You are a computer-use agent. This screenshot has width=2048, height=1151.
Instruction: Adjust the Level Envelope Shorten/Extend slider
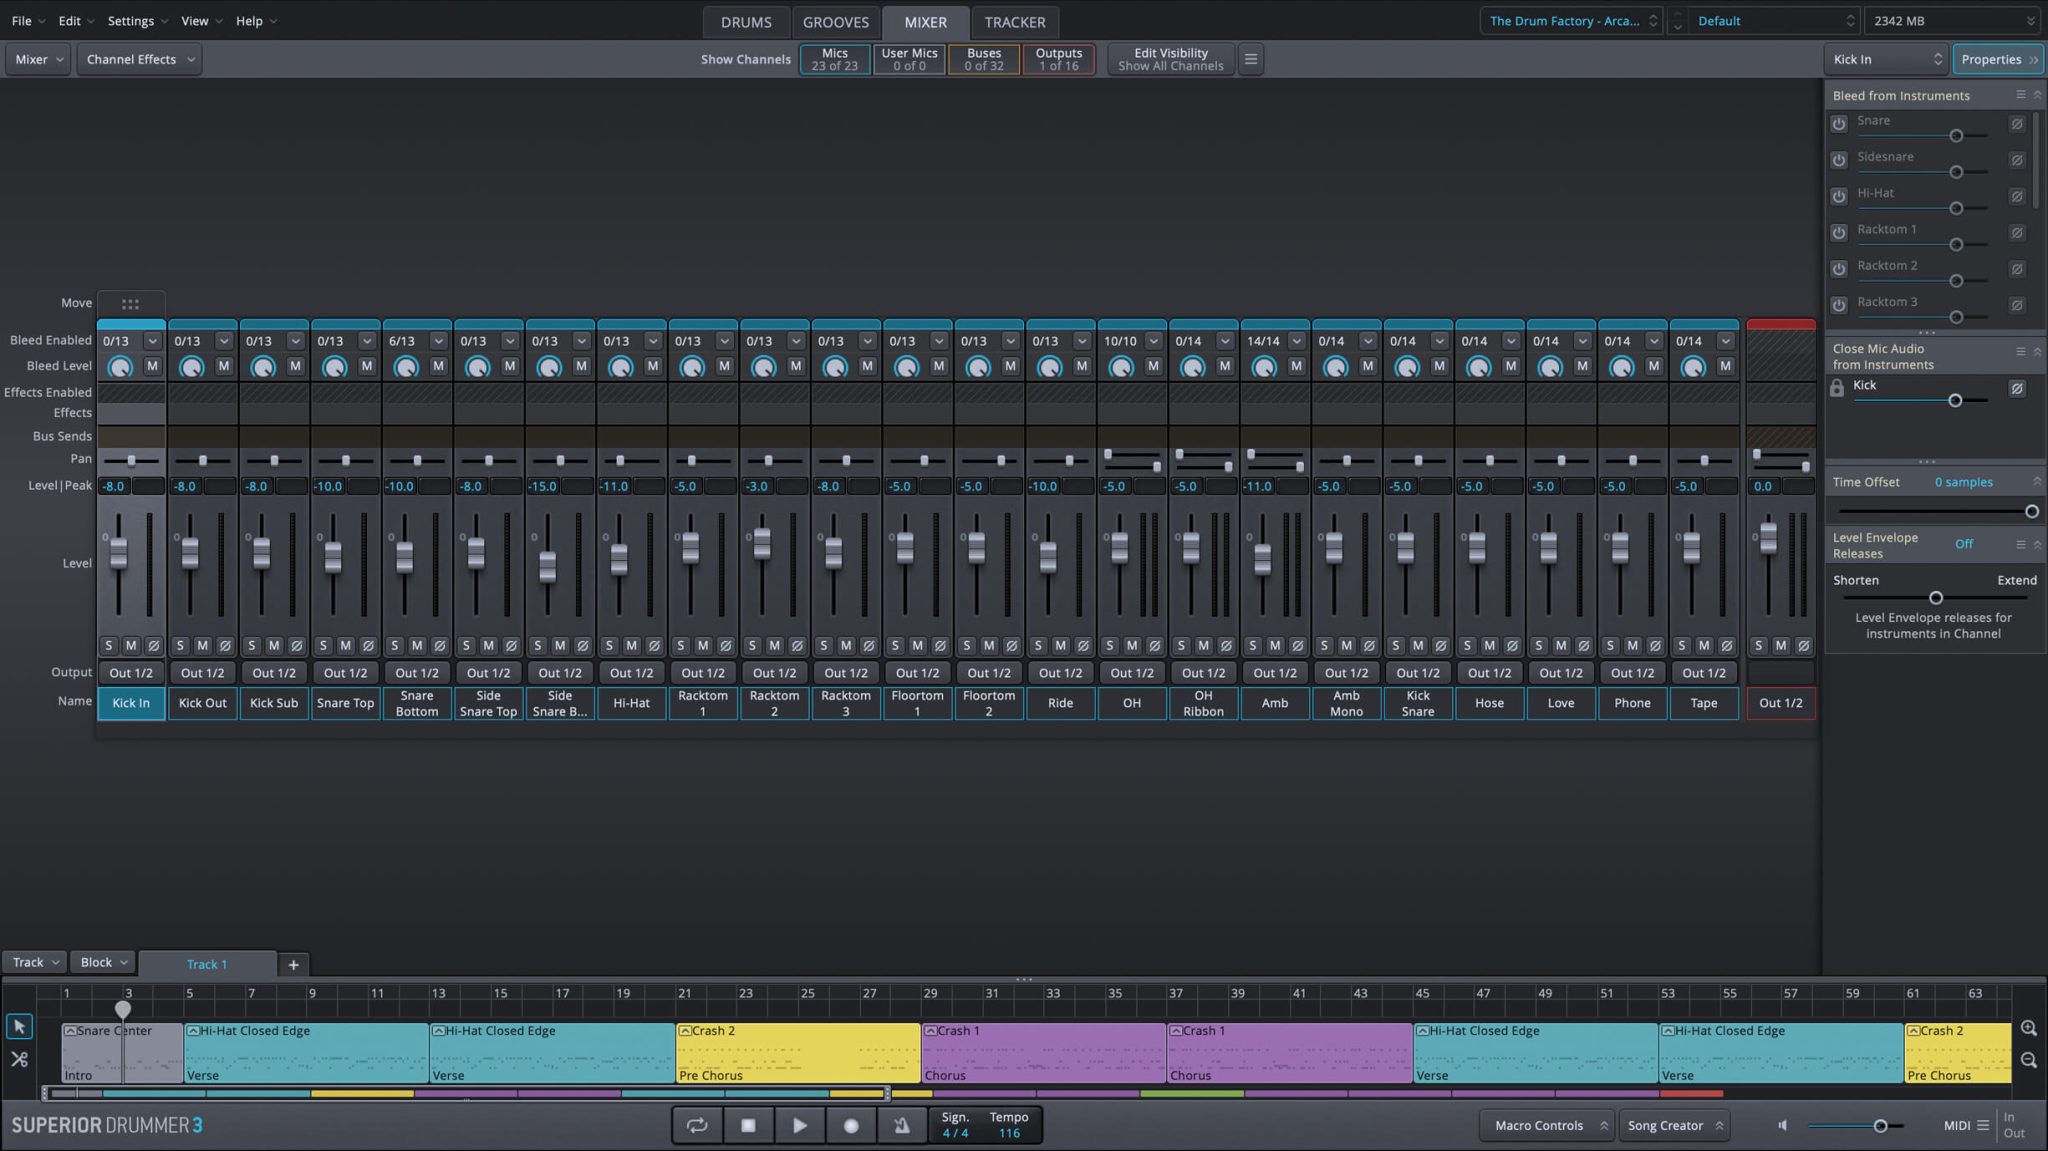(x=1935, y=598)
